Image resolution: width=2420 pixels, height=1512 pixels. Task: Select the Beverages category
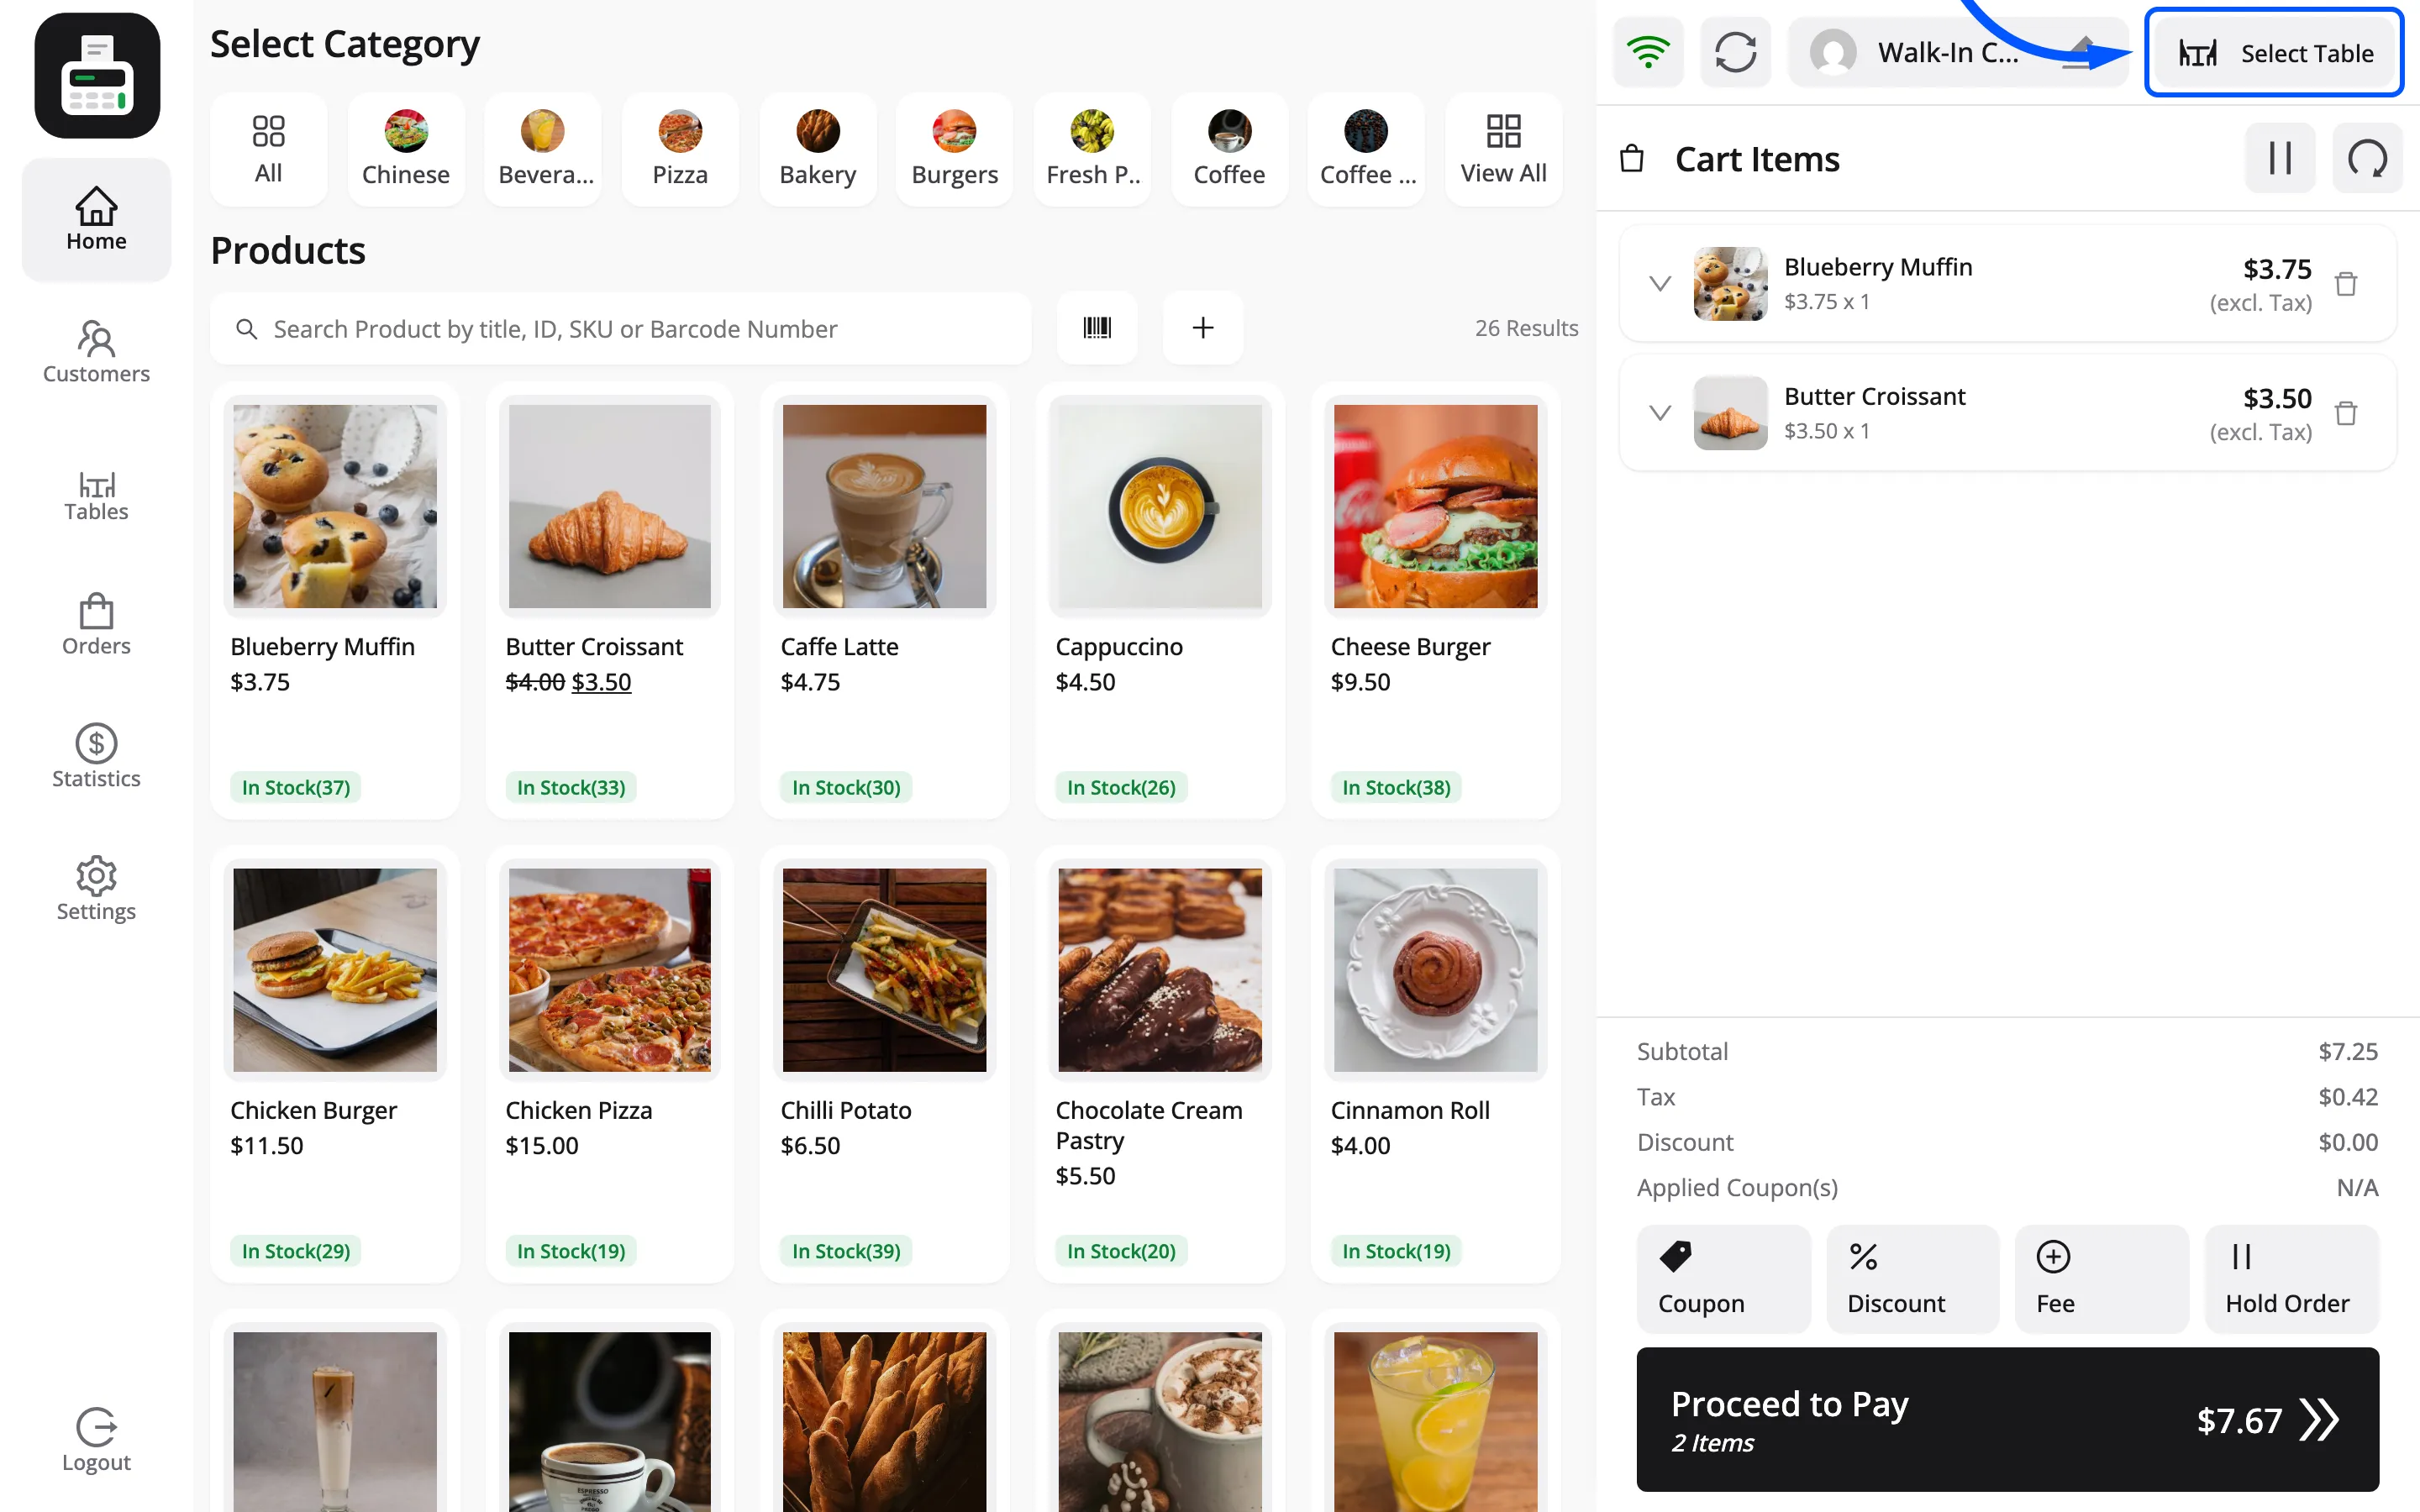[543, 149]
